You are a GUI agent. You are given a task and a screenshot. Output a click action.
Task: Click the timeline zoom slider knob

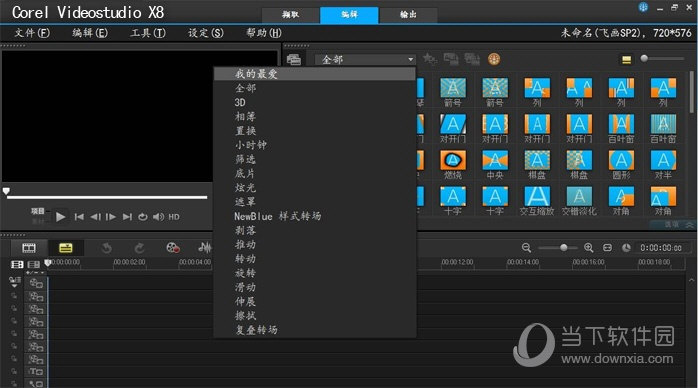click(564, 247)
